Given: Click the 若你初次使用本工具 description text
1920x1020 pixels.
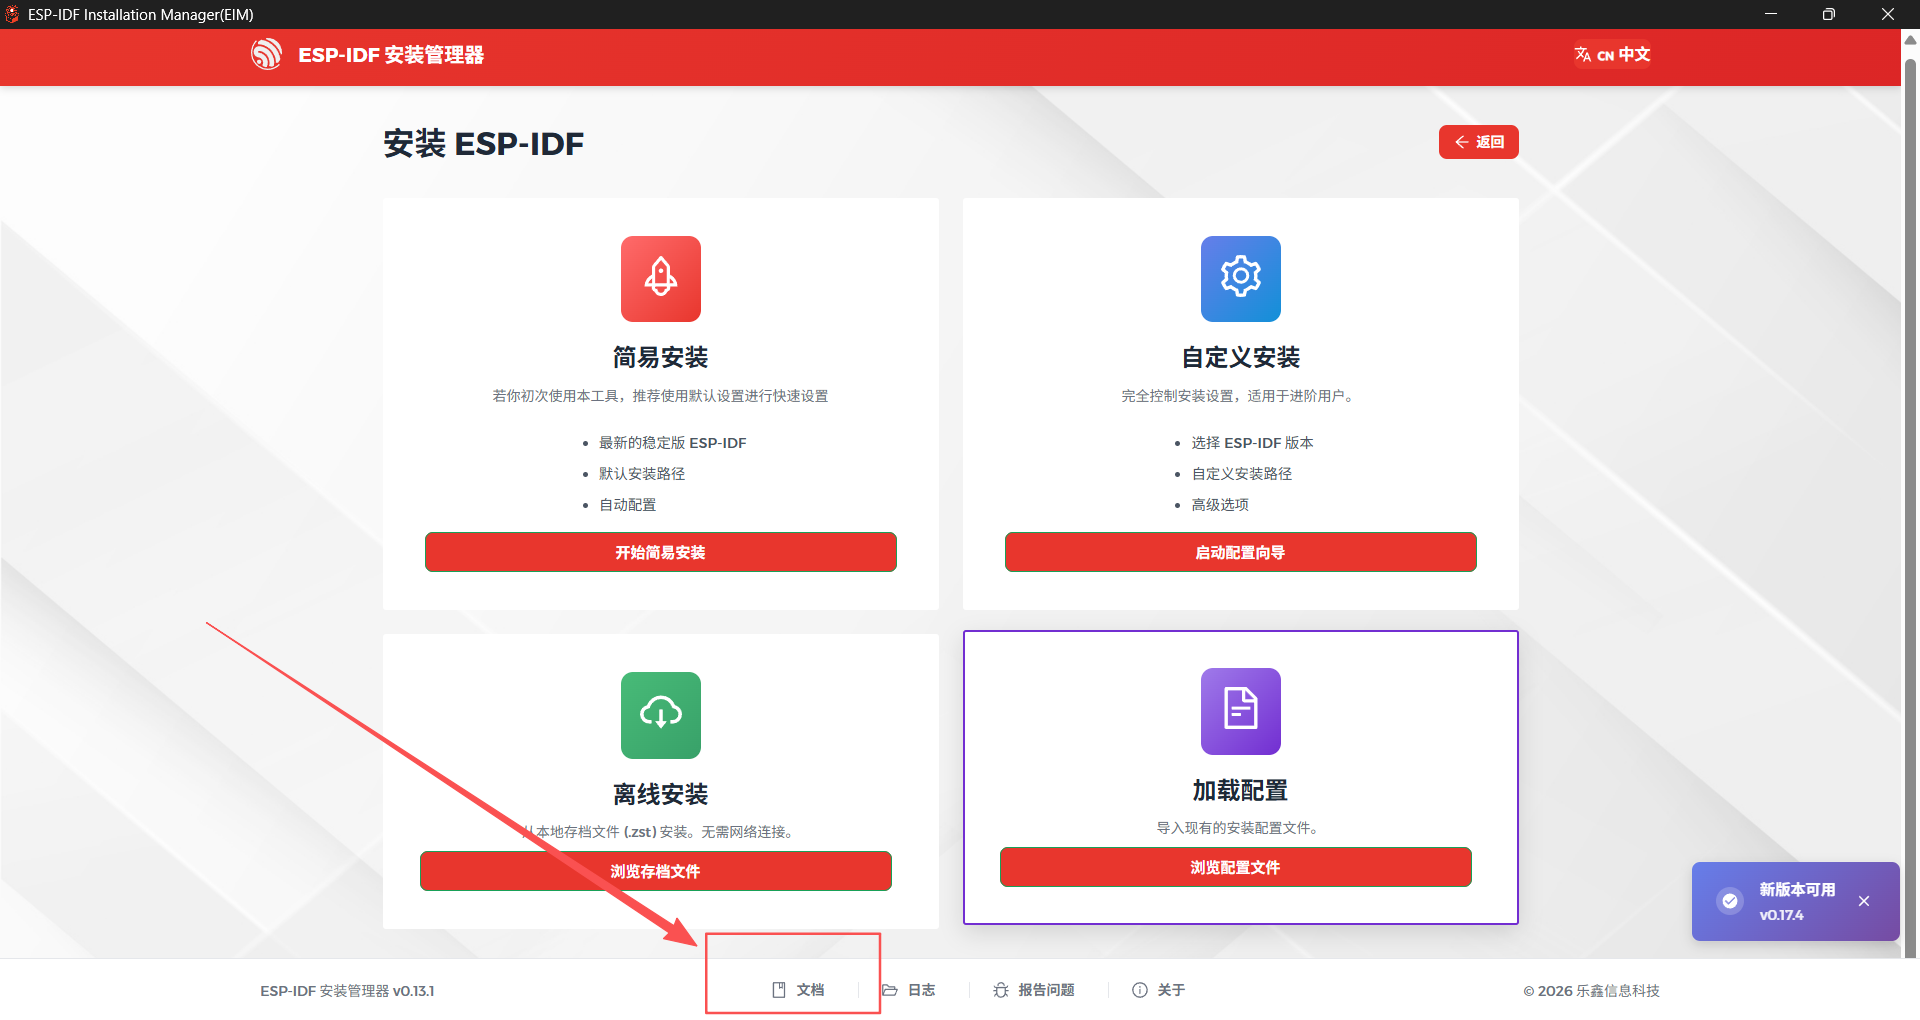Looking at the screenshot, I should [660, 396].
